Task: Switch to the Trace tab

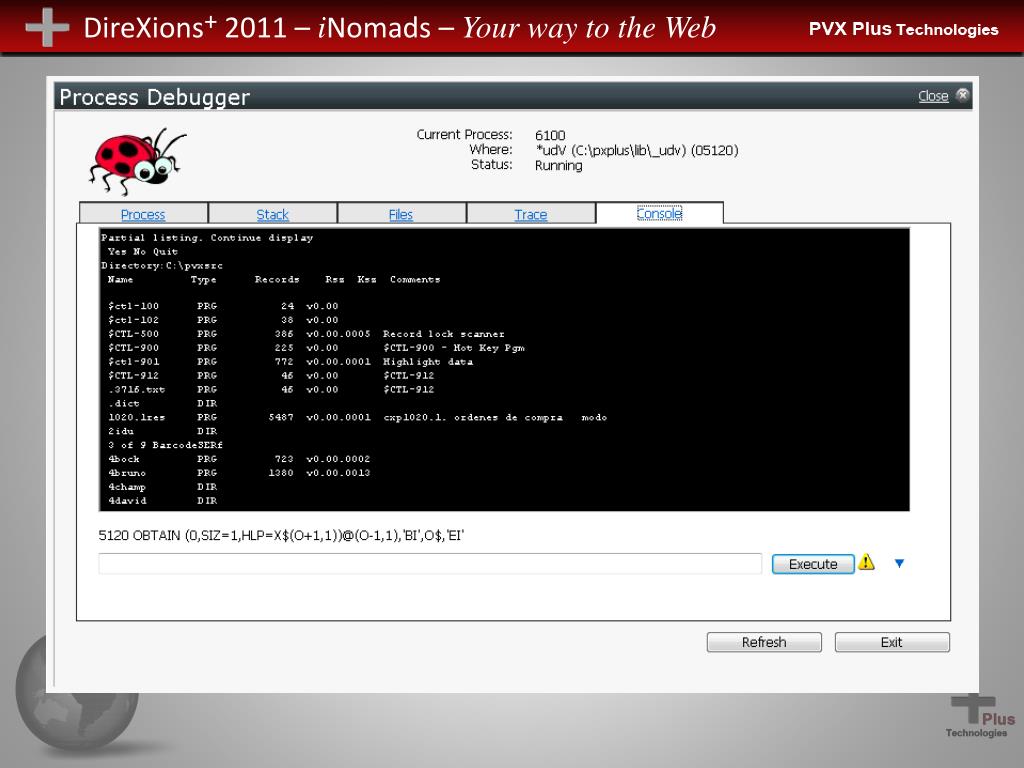Action: (530, 214)
